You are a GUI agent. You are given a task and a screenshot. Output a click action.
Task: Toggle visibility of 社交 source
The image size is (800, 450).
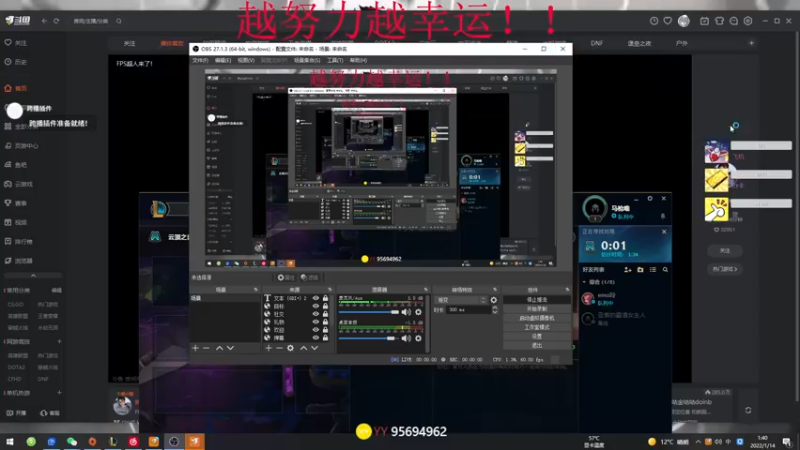coord(316,314)
